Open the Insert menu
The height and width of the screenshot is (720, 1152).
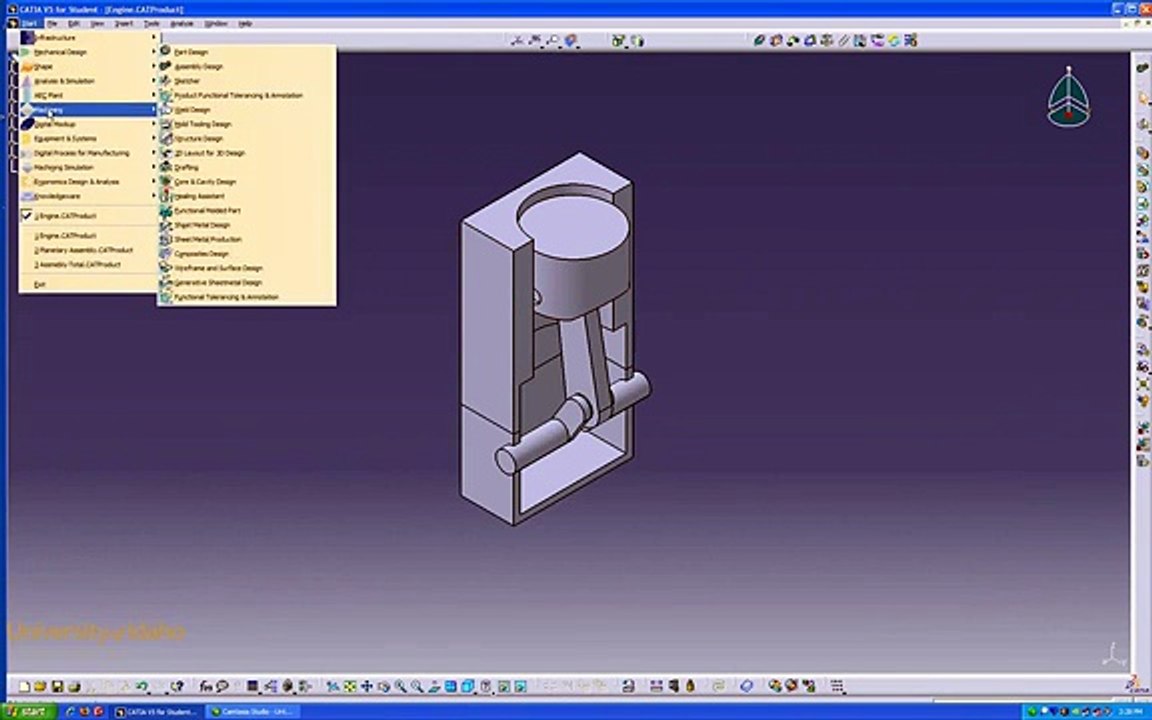click(x=123, y=24)
